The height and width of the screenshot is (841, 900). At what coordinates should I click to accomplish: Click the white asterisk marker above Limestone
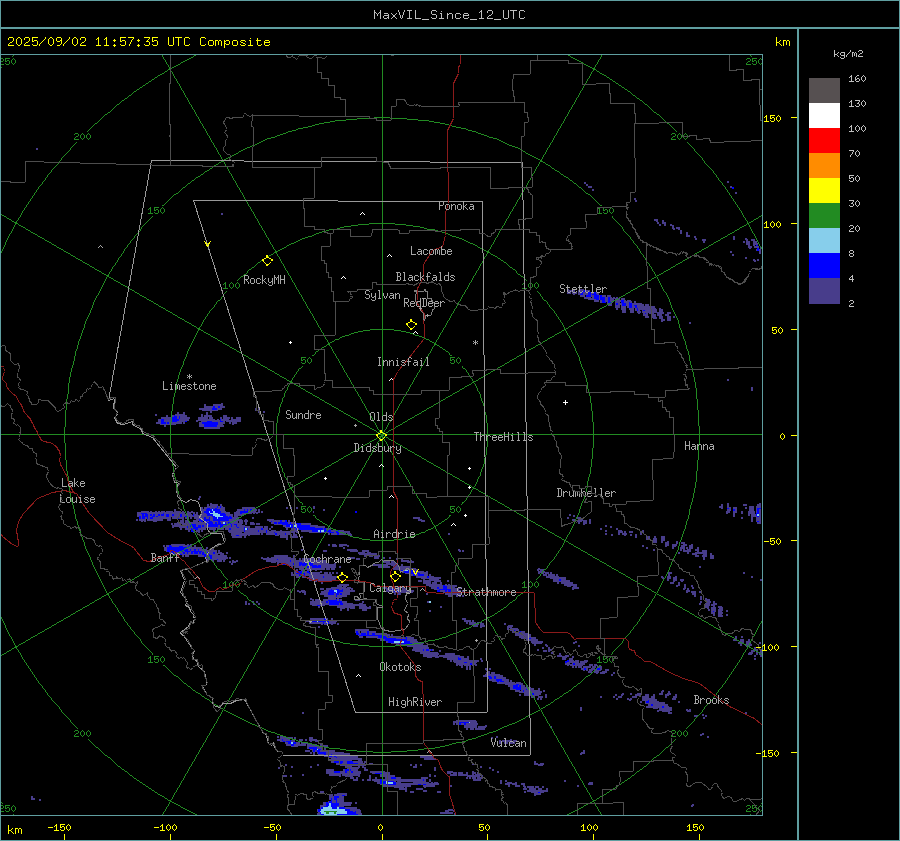tap(189, 377)
